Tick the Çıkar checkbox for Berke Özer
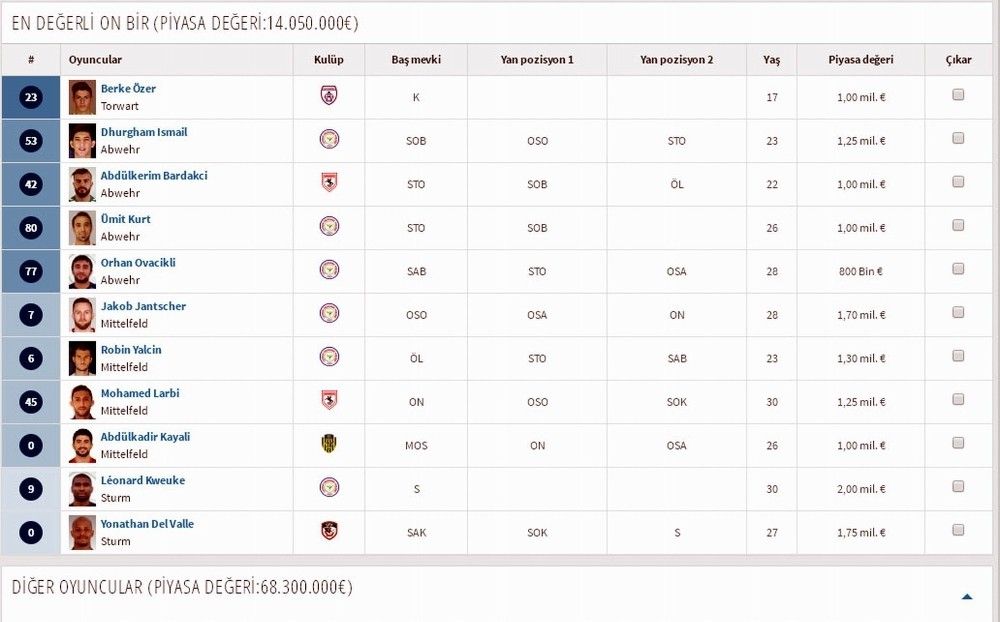Image resolution: width=1000 pixels, height=622 pixels. pyautogui.click(x=958, y=95)
